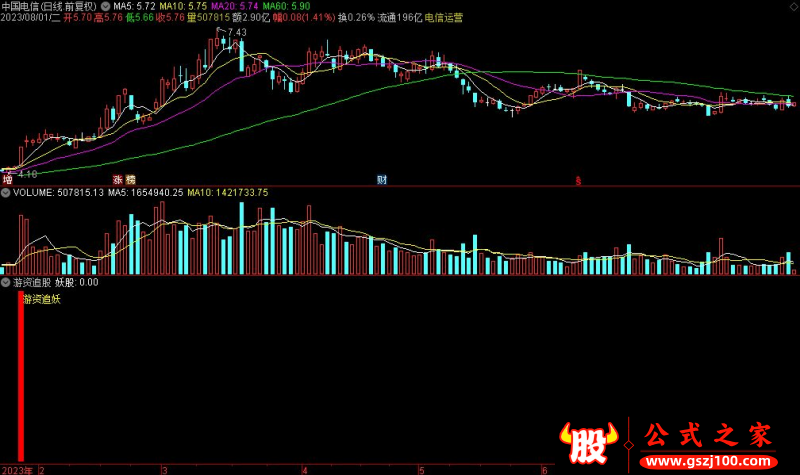Image resolution: width=800 pixels, height=475 pixels.
Task: Click the 流通196亿 float value
Action: click(x=400, y=18)
